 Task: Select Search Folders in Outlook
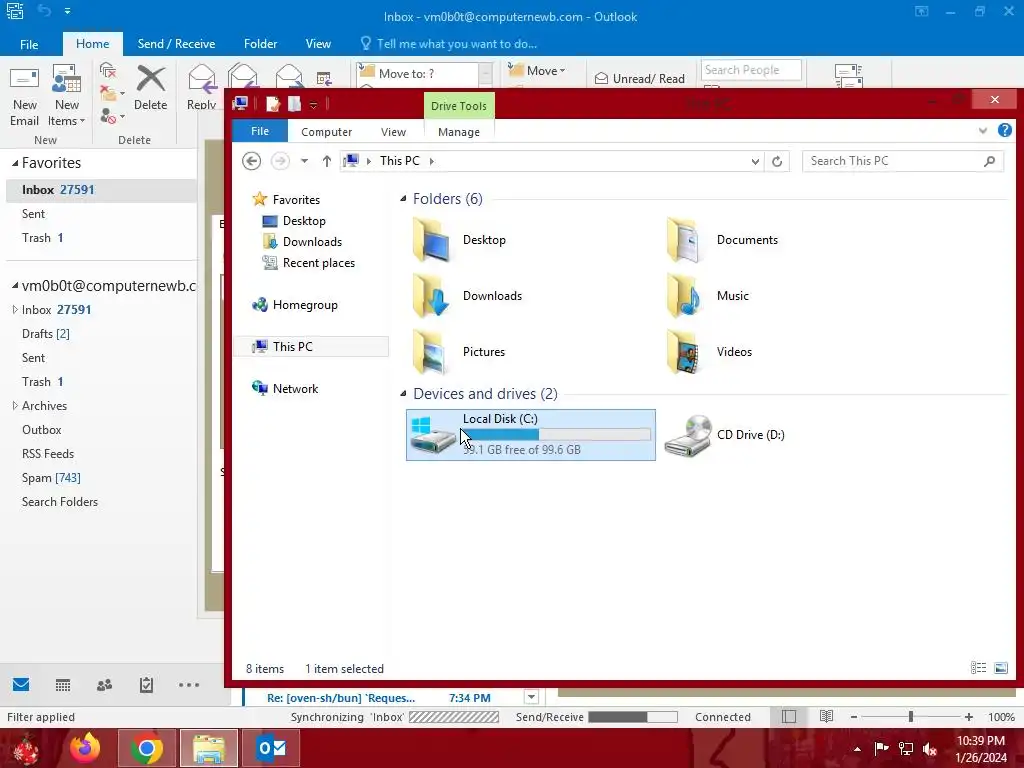click(59, 502)
